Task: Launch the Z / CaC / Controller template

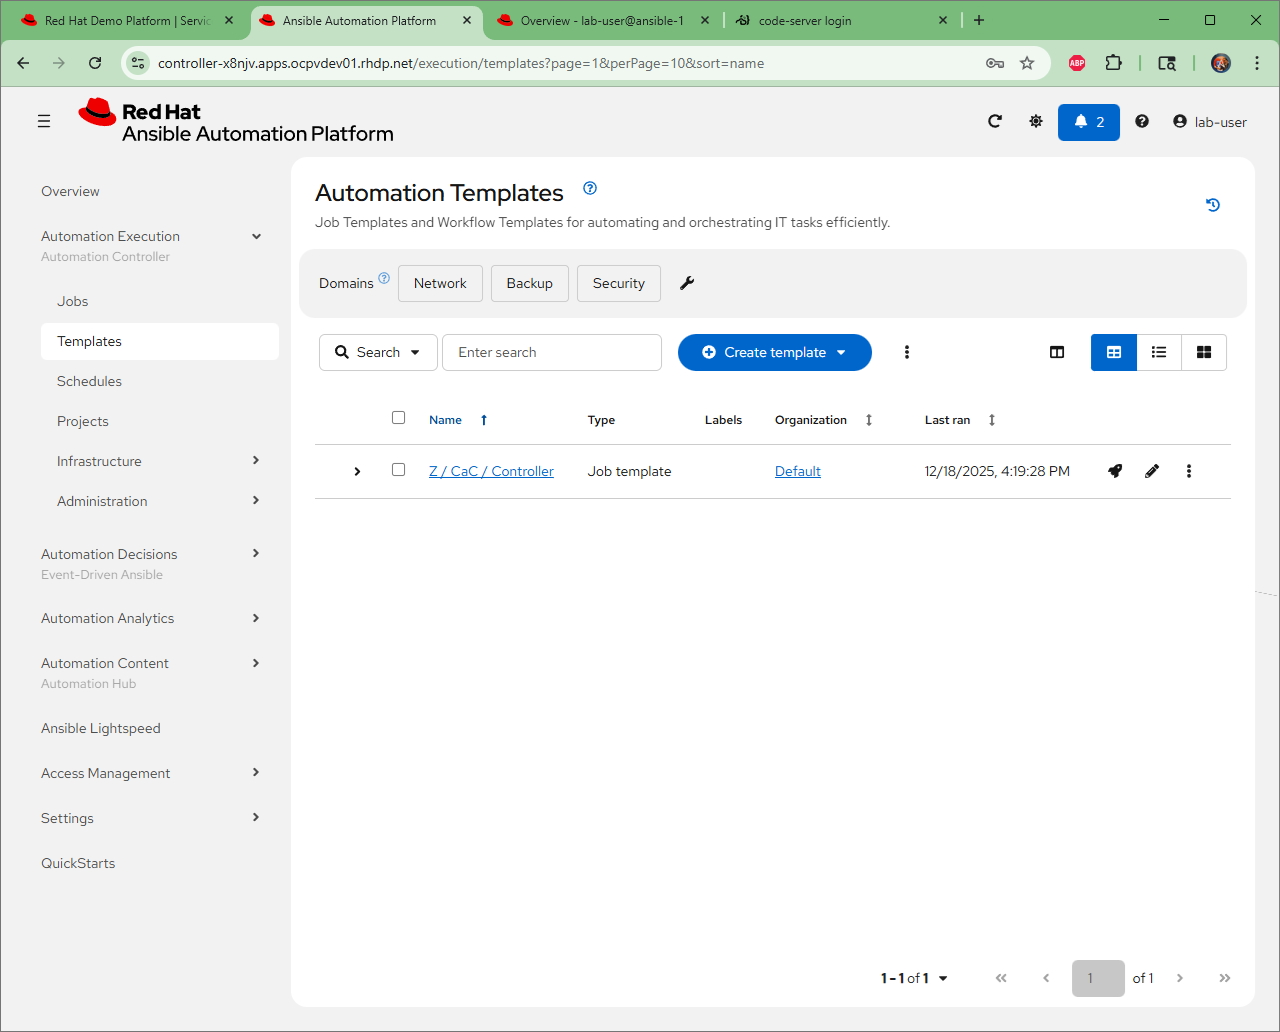Action: (x=1115, y=471)
